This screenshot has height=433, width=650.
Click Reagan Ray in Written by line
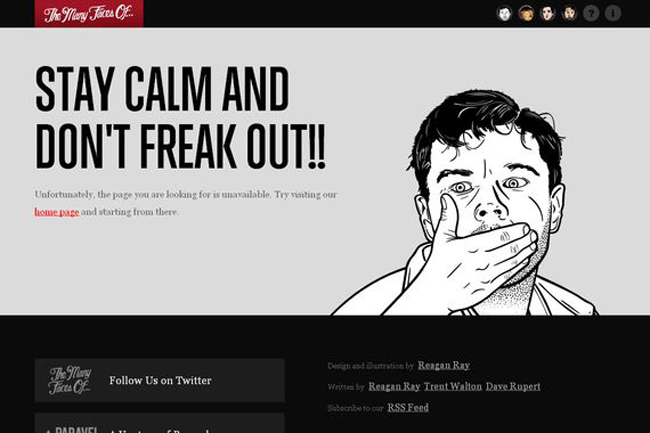coord(394,386)
